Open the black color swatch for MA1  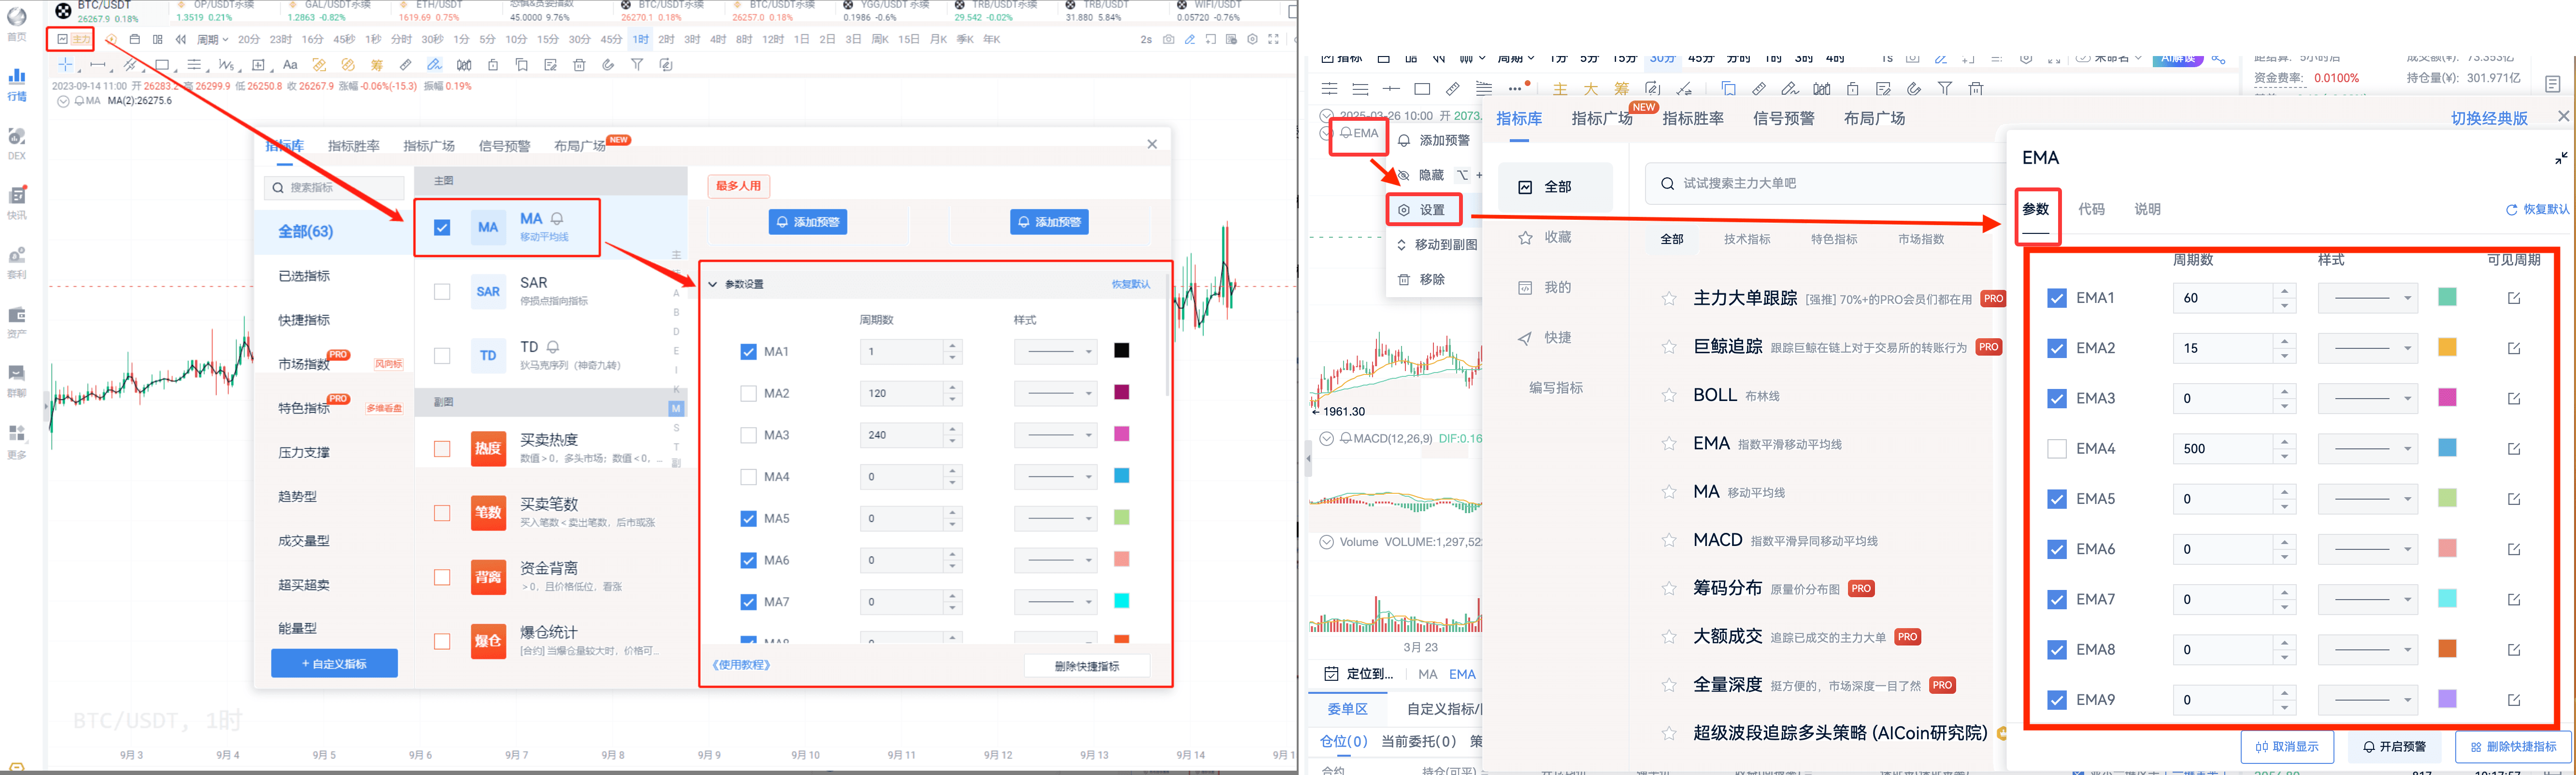click(1122, 351)
